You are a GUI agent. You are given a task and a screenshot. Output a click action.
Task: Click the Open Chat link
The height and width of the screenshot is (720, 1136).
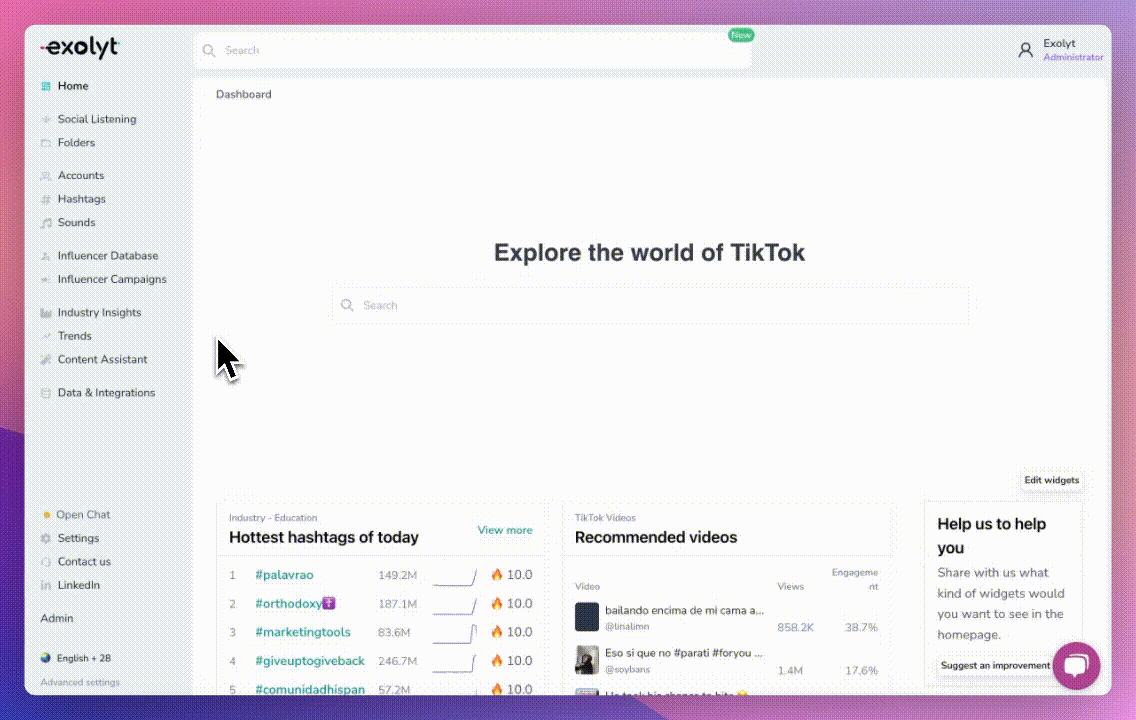[83, 515]
